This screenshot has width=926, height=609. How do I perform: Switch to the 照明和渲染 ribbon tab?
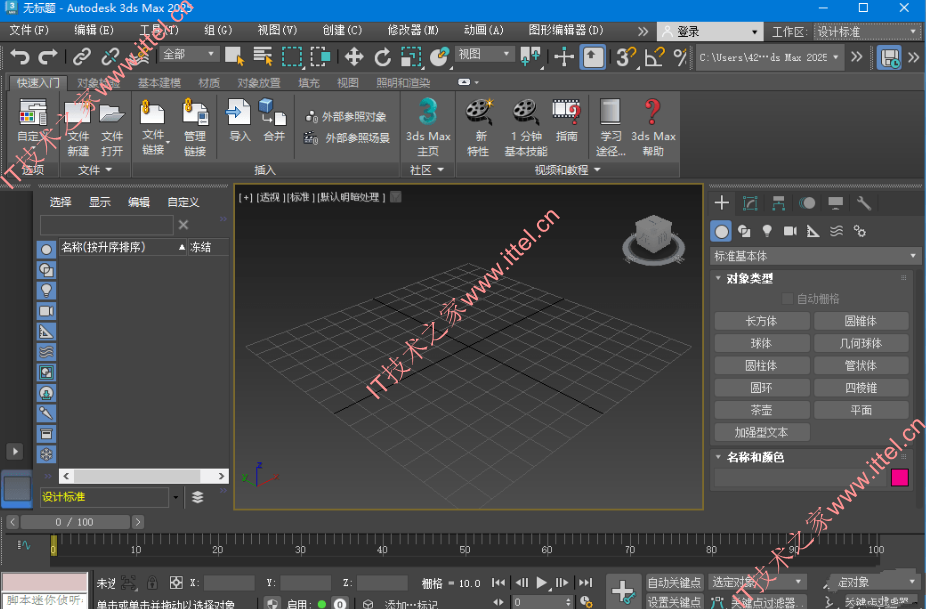403,83
